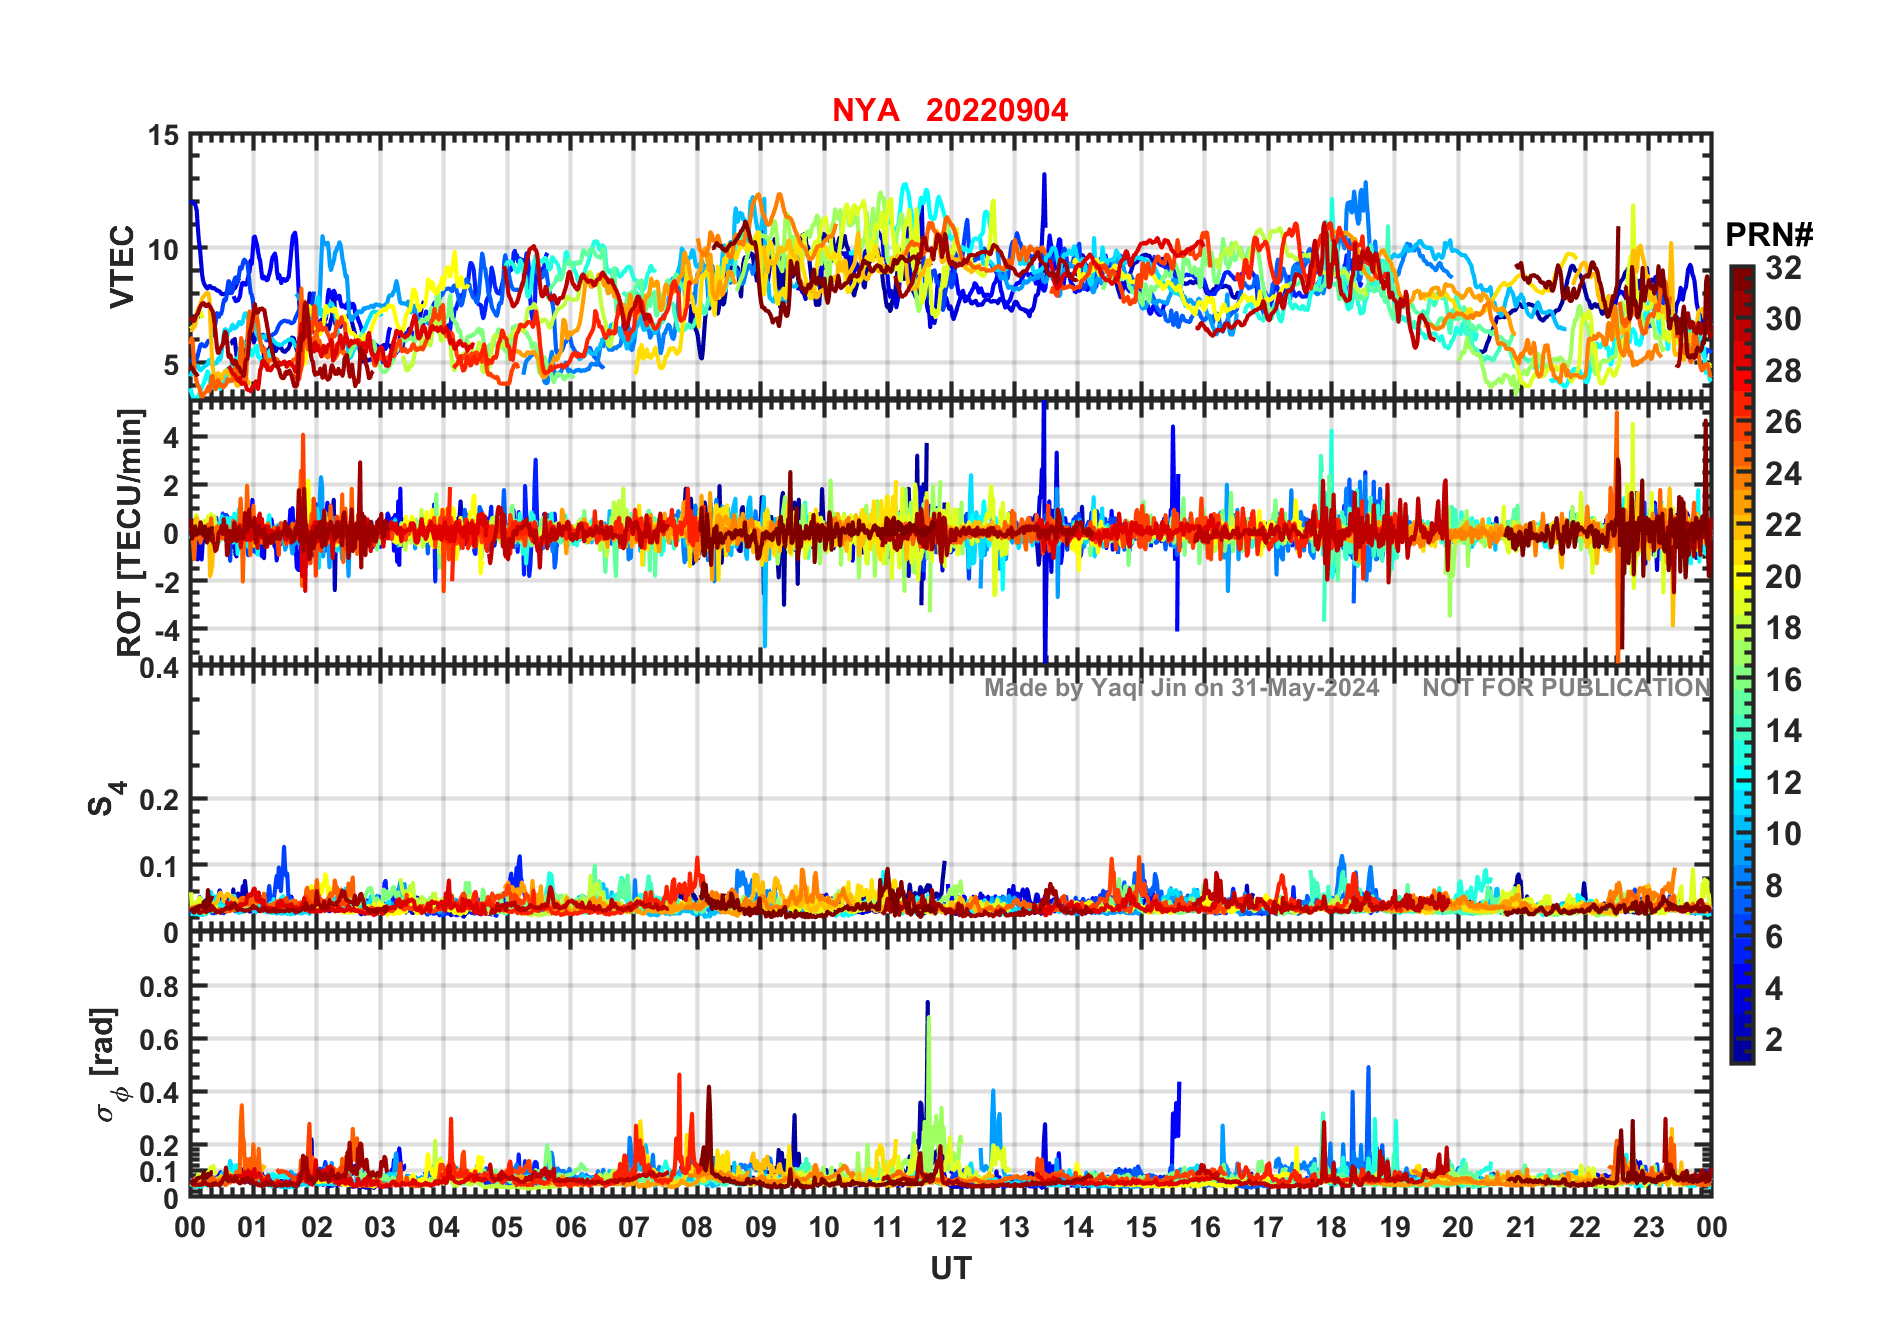Click the 'UT' x-axis label

click(x=951, y=1269)
